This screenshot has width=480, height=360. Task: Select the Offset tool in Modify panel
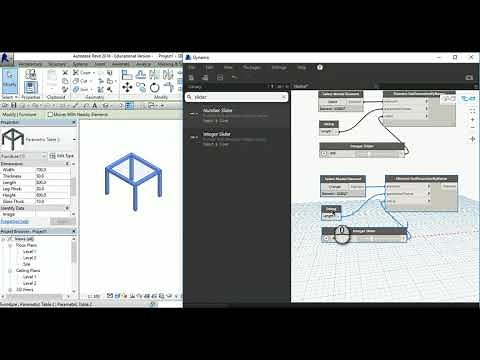(x=140, y=75)
